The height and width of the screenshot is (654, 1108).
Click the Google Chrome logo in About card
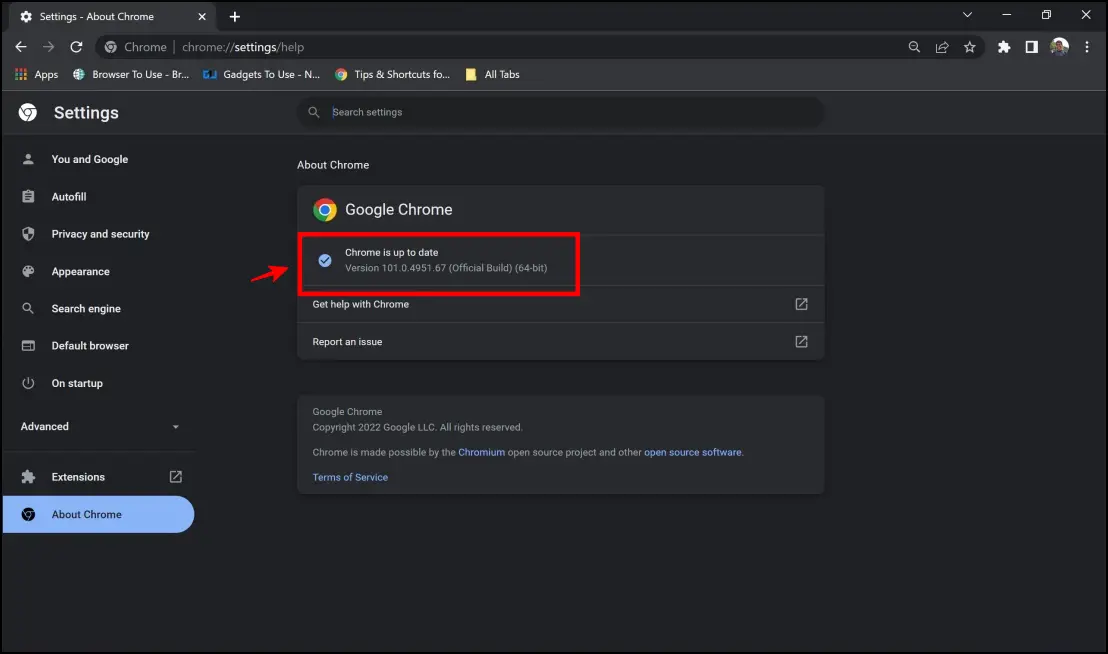(325, 210)
